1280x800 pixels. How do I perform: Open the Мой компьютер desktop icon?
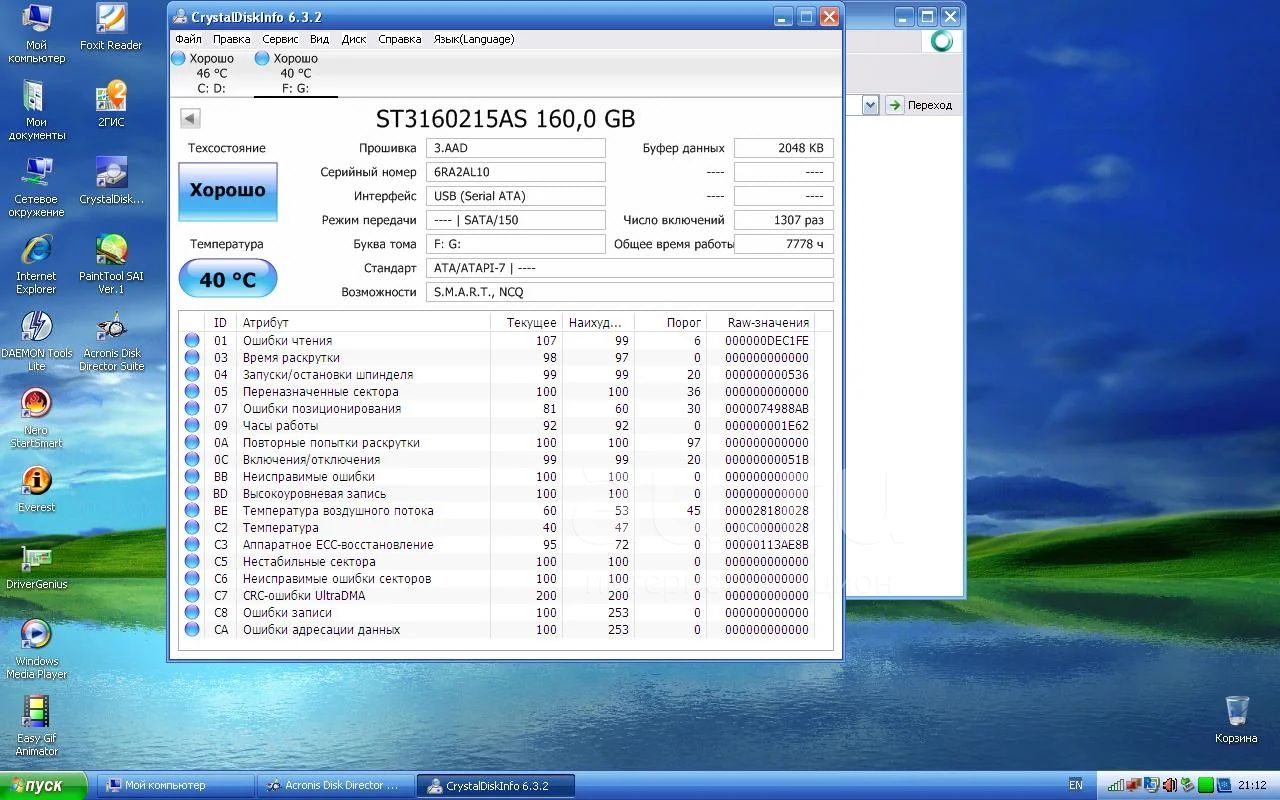37,33
